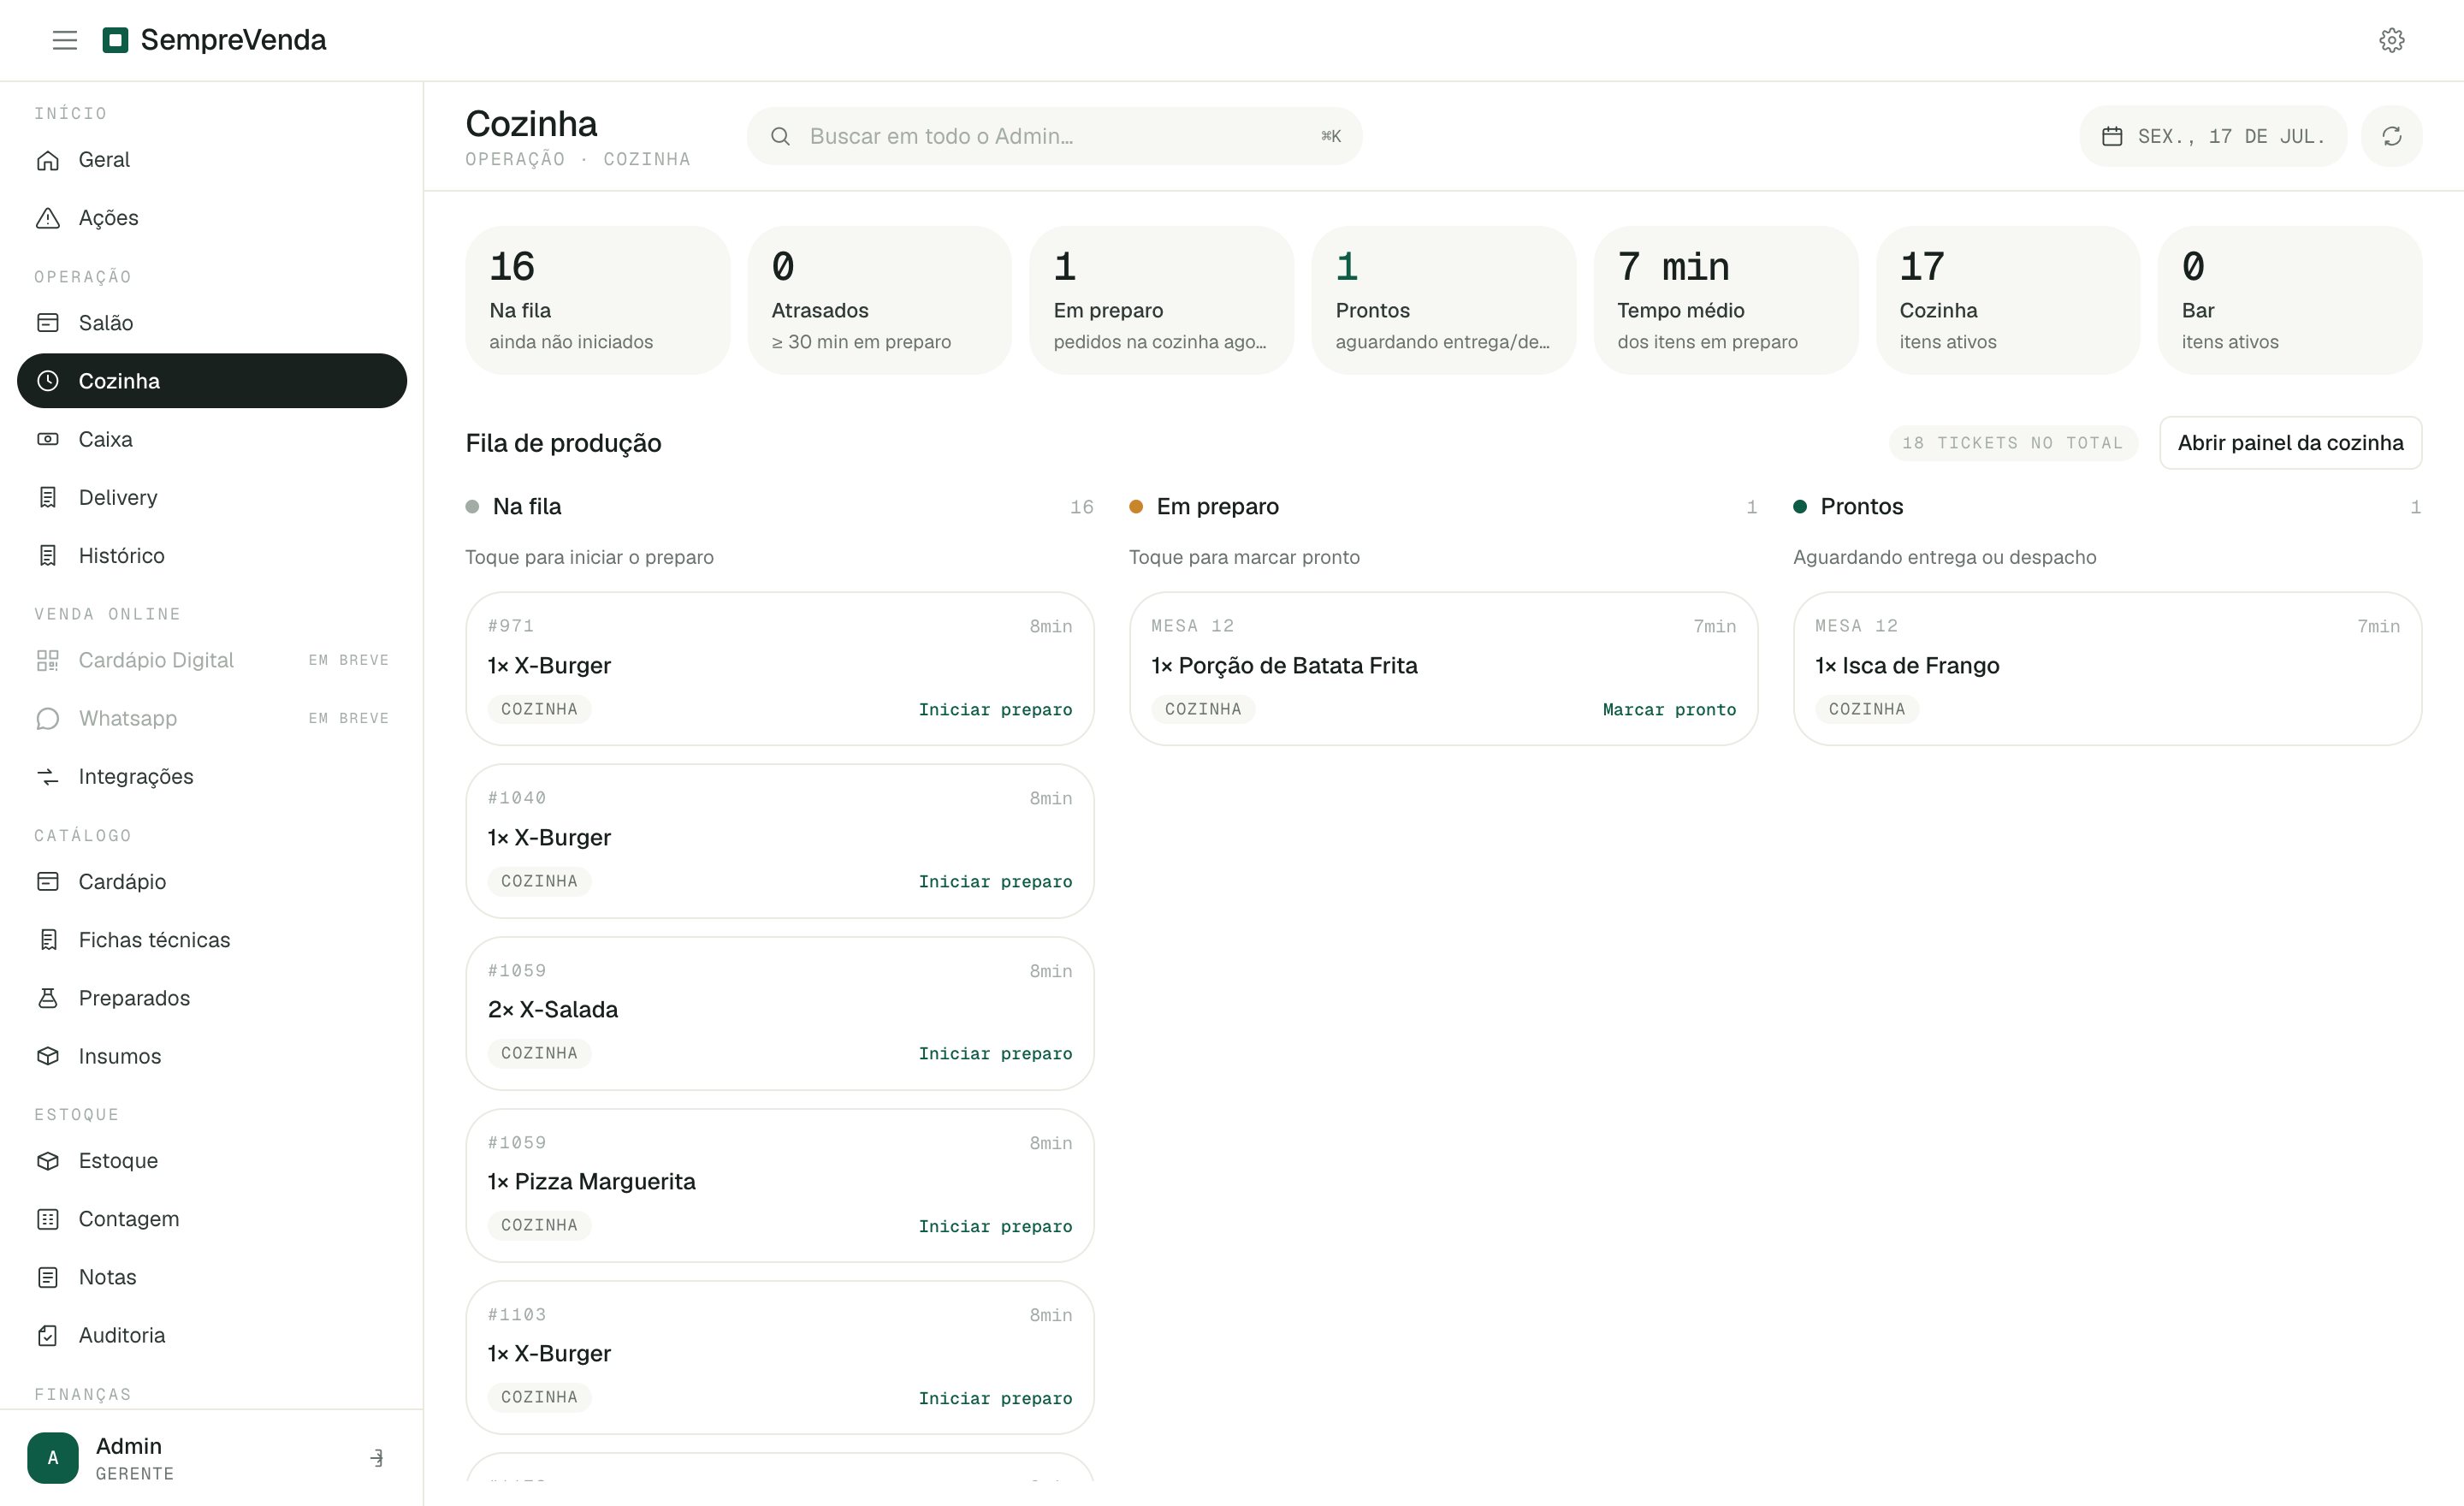
Task: Click the Delivery receipt icon
Action: coord(48,497)
